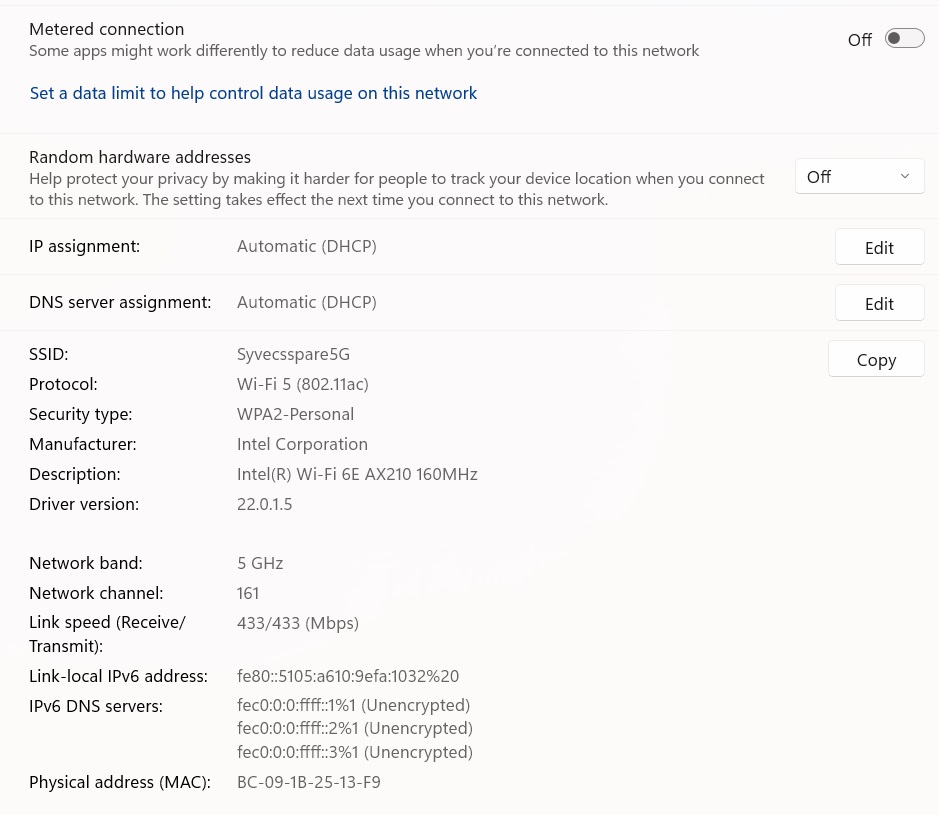The width and height of the screenshot is (939, 815).
Task: Click the 5 GHz network band value
Action: tap(260, 563)
